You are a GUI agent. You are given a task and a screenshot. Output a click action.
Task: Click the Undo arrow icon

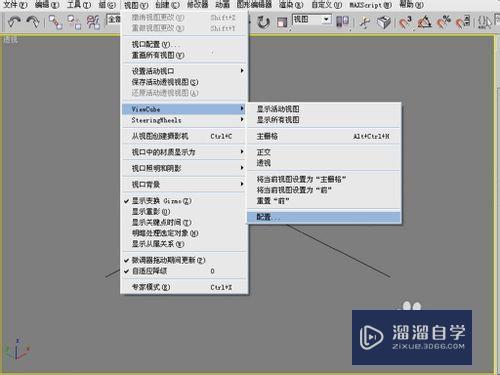(x=14, y=22)
